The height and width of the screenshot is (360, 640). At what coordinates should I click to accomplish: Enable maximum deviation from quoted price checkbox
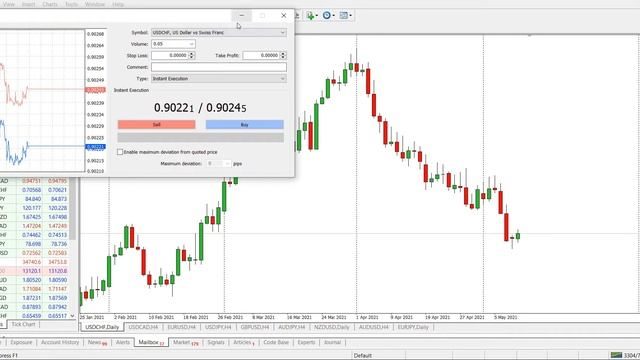(120, 152)
